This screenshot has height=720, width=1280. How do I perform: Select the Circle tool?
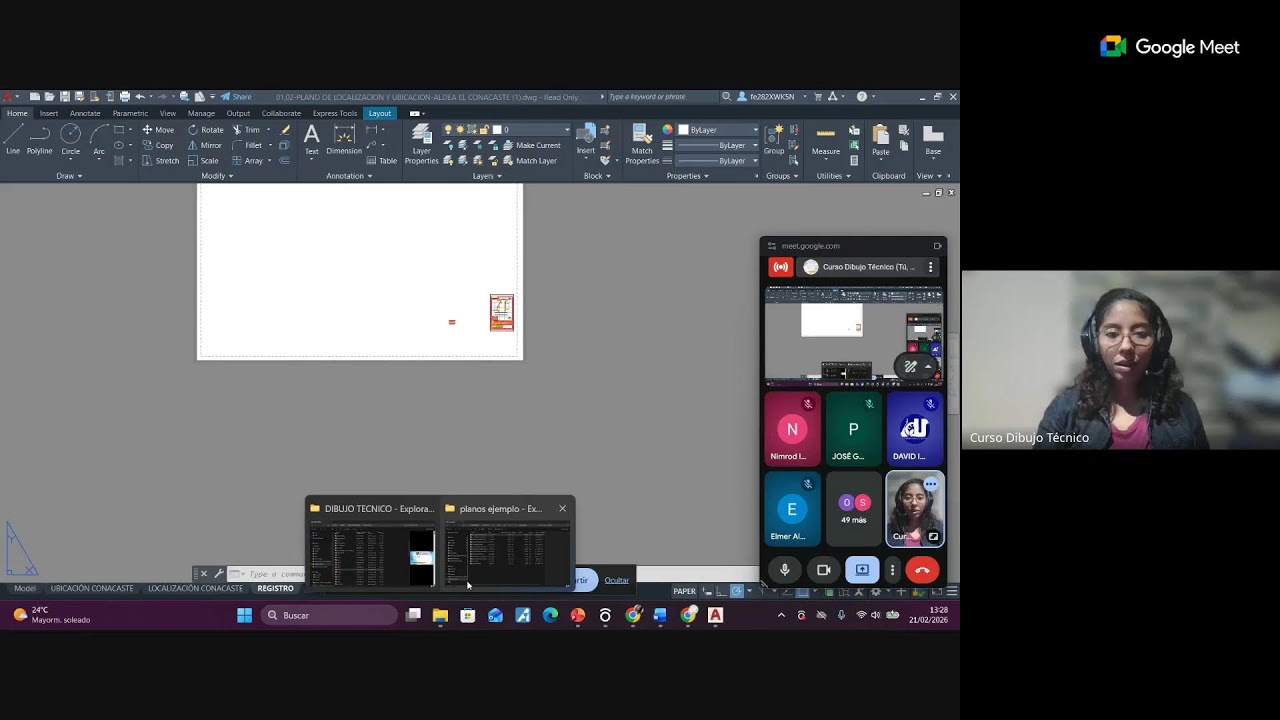[x=71, y=140]
